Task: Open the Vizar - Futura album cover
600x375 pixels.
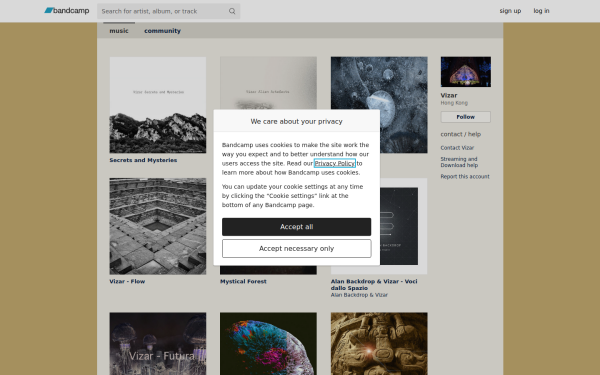Action: click(x=158, y=344)
